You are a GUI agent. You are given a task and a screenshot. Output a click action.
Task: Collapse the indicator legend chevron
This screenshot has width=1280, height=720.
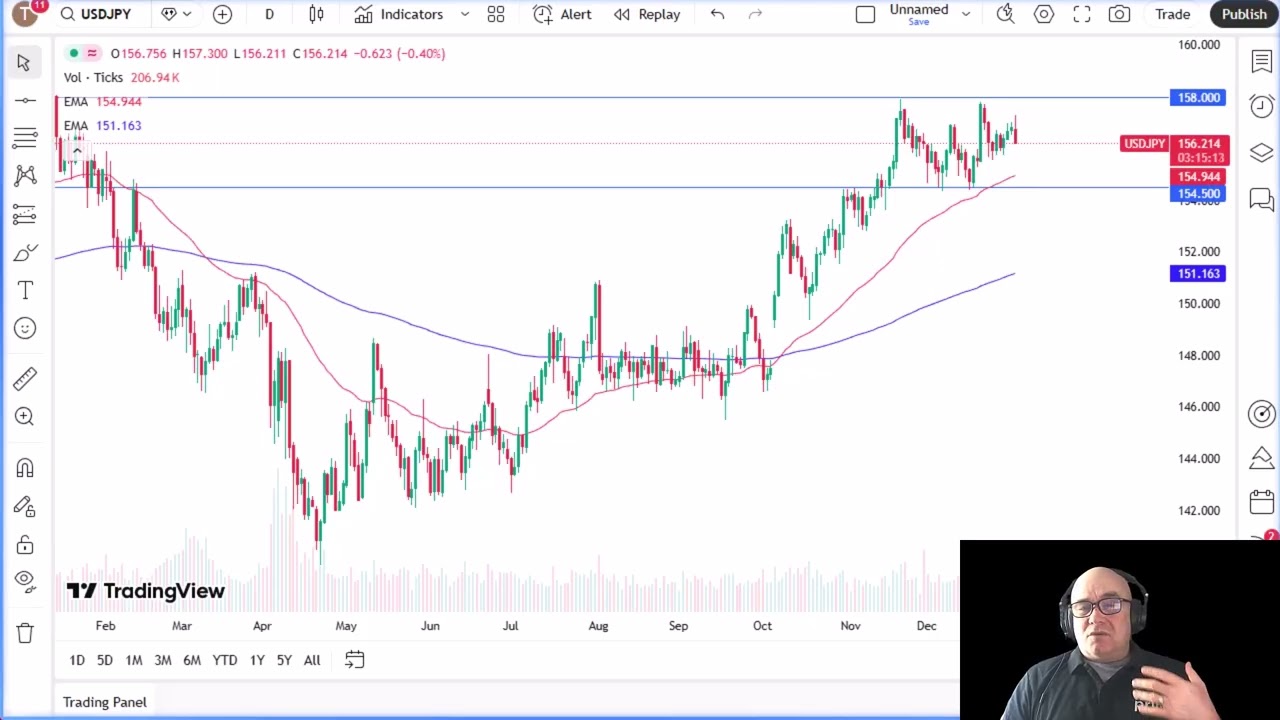click(77, 150)
